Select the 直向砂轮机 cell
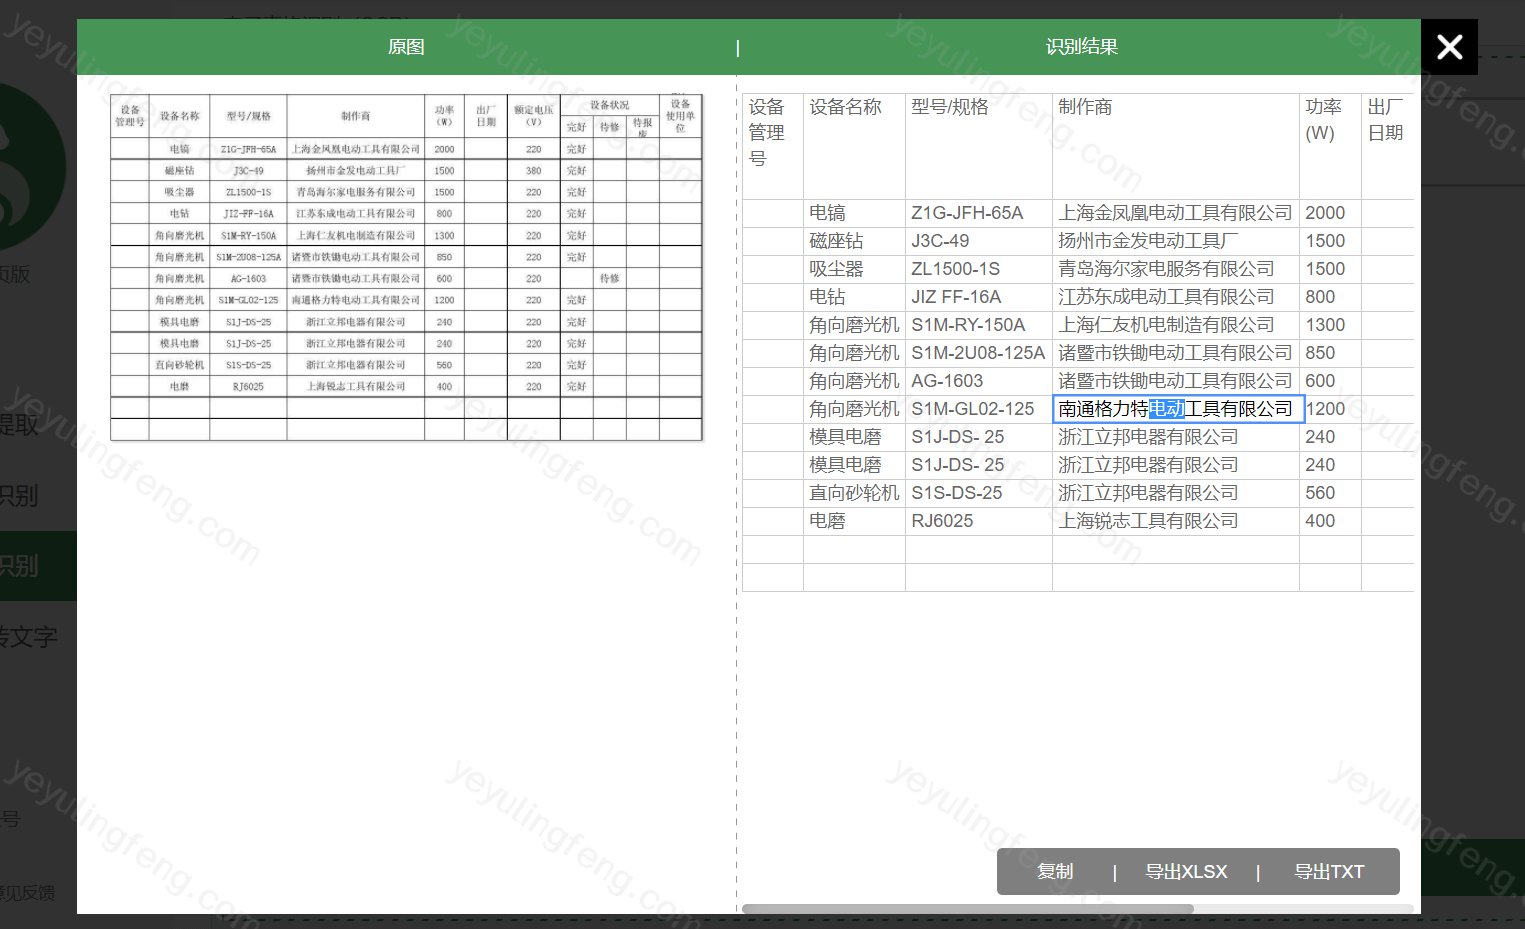 tap(854, 493)
